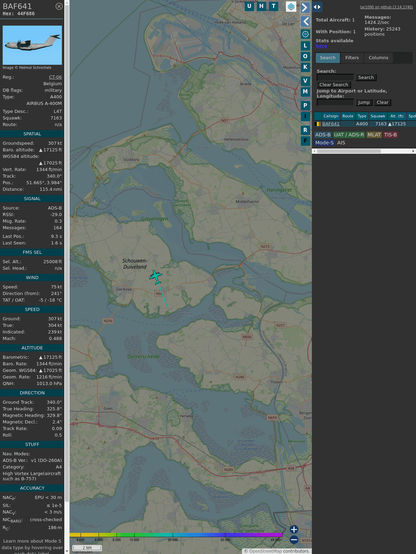Image resolution: width=416 pixels, height=554 pixels.
Task: Click the T map button
Action: click(x=274, y=6)
